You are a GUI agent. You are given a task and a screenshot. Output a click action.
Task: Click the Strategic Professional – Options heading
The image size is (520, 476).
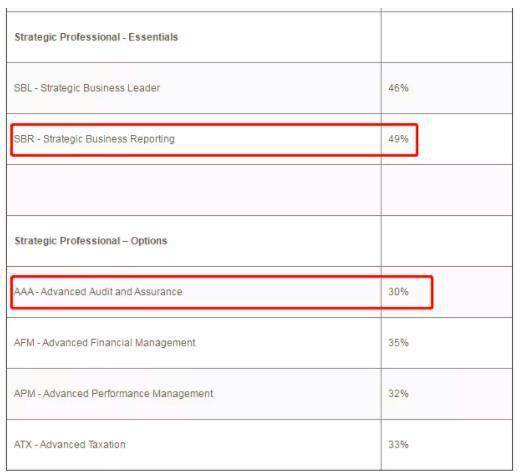(91, 241)
